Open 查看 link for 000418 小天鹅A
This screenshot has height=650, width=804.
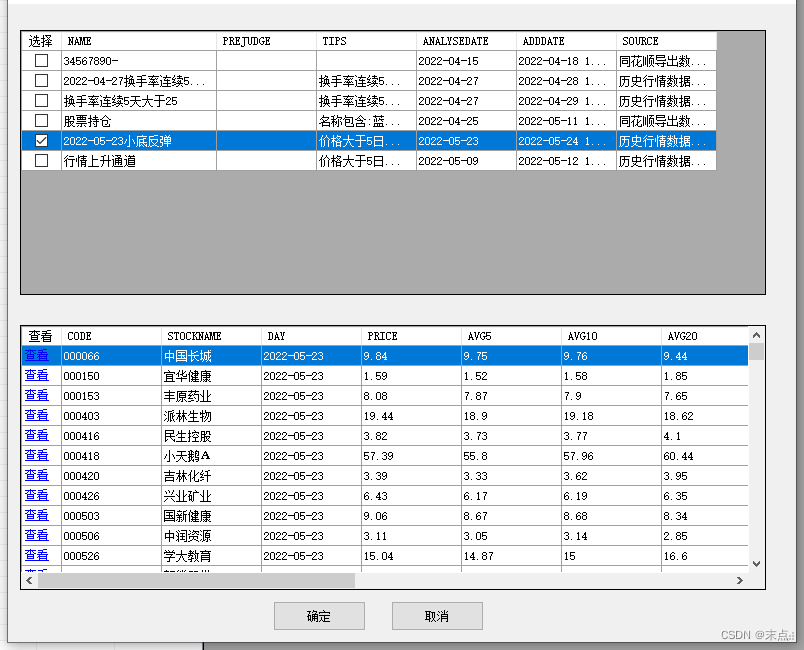point(36,455)
